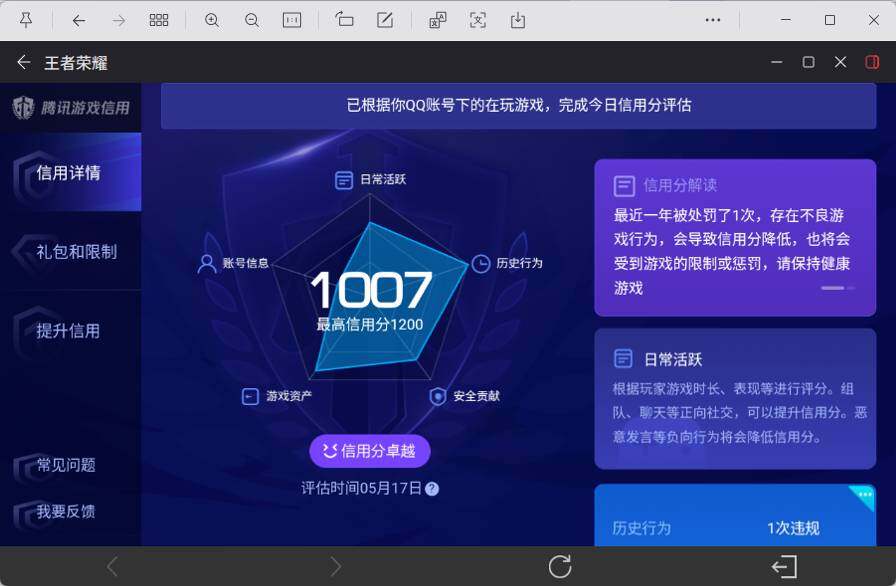
Task: Click the bottom bar exit arrow icon
Action: pos(785,567)
